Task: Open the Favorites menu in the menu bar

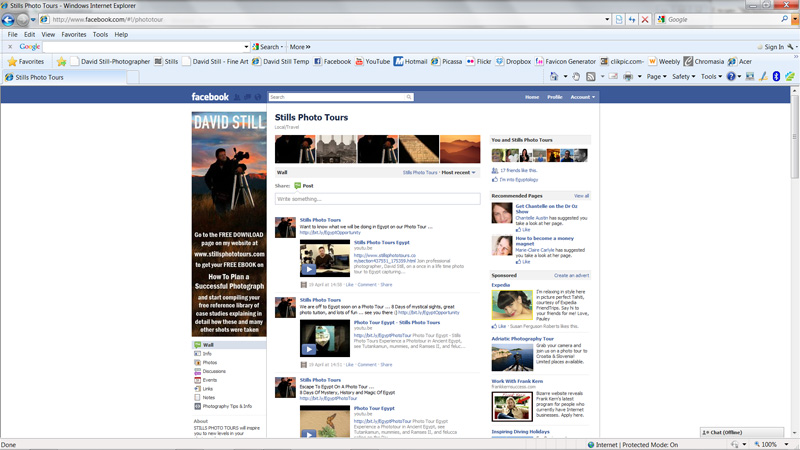Action: 73,35
